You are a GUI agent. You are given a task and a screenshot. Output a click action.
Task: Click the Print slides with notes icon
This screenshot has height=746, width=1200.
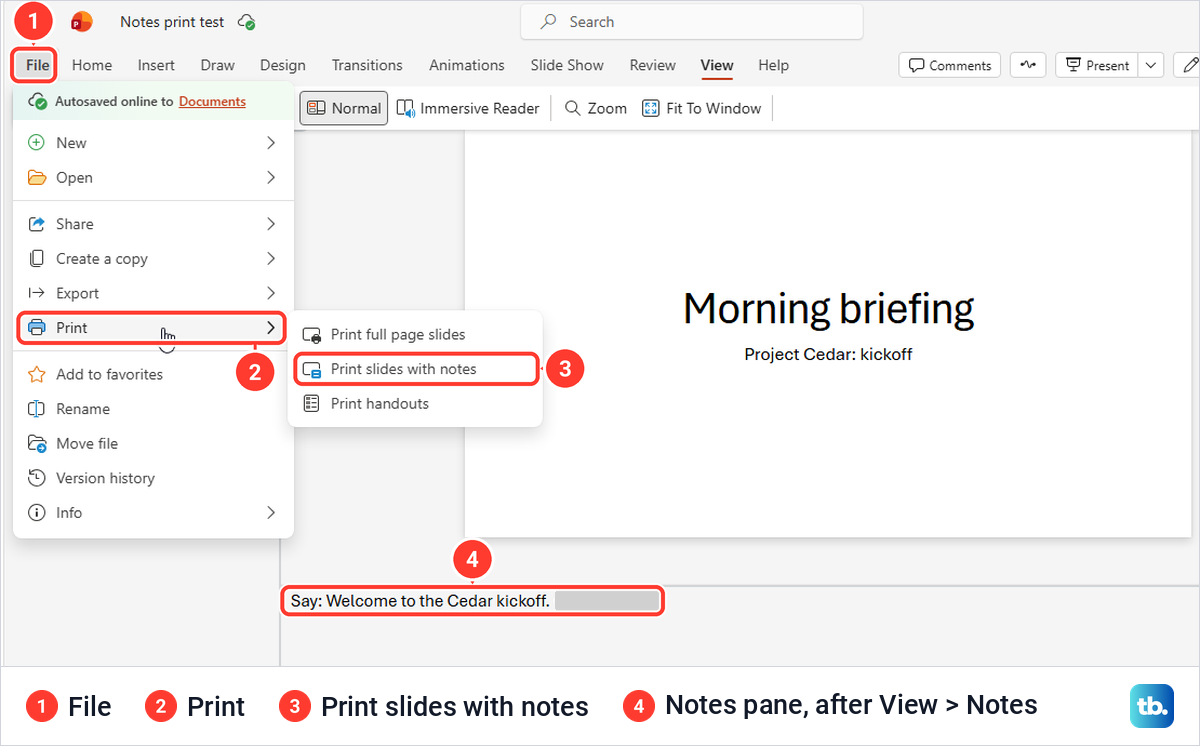pyautogui.click(x=312, y=369)
